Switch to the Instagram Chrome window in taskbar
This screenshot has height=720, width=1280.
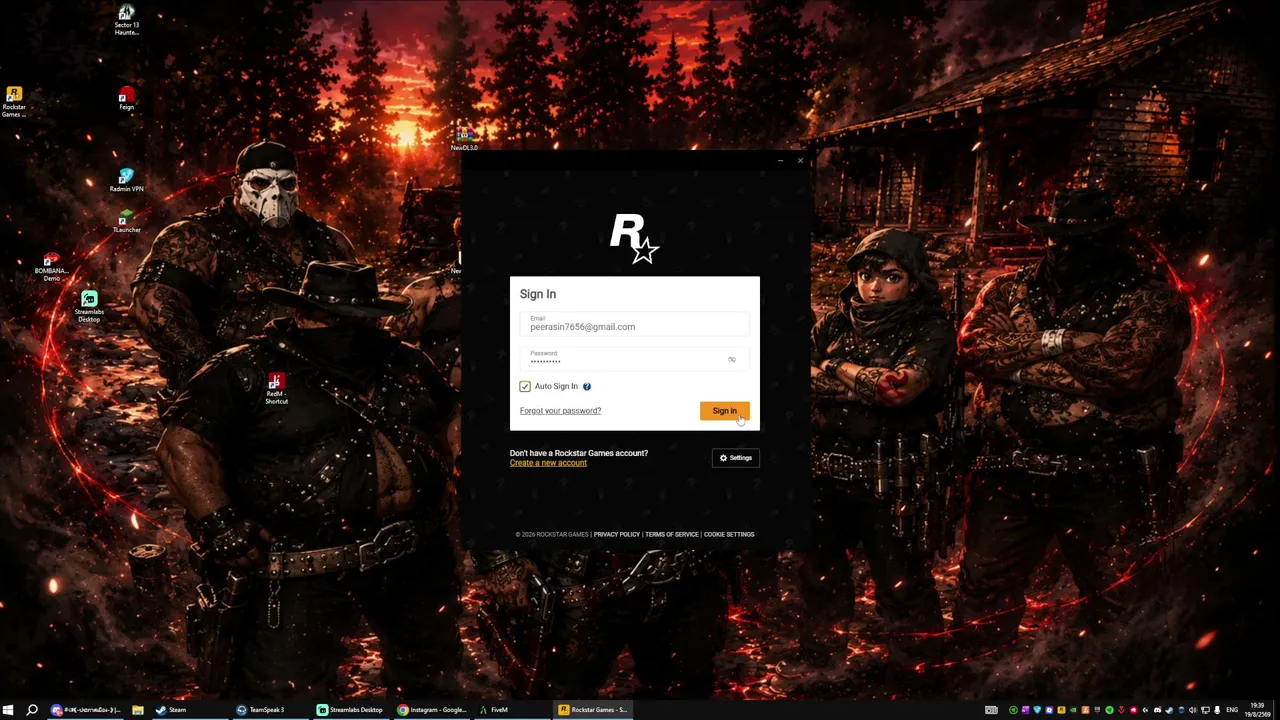pyautogui.click(x=432, y=710)
